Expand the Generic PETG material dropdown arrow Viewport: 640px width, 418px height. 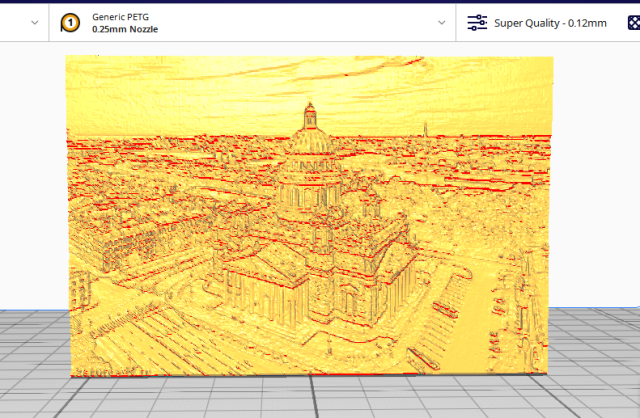click(x=442, y=22)
